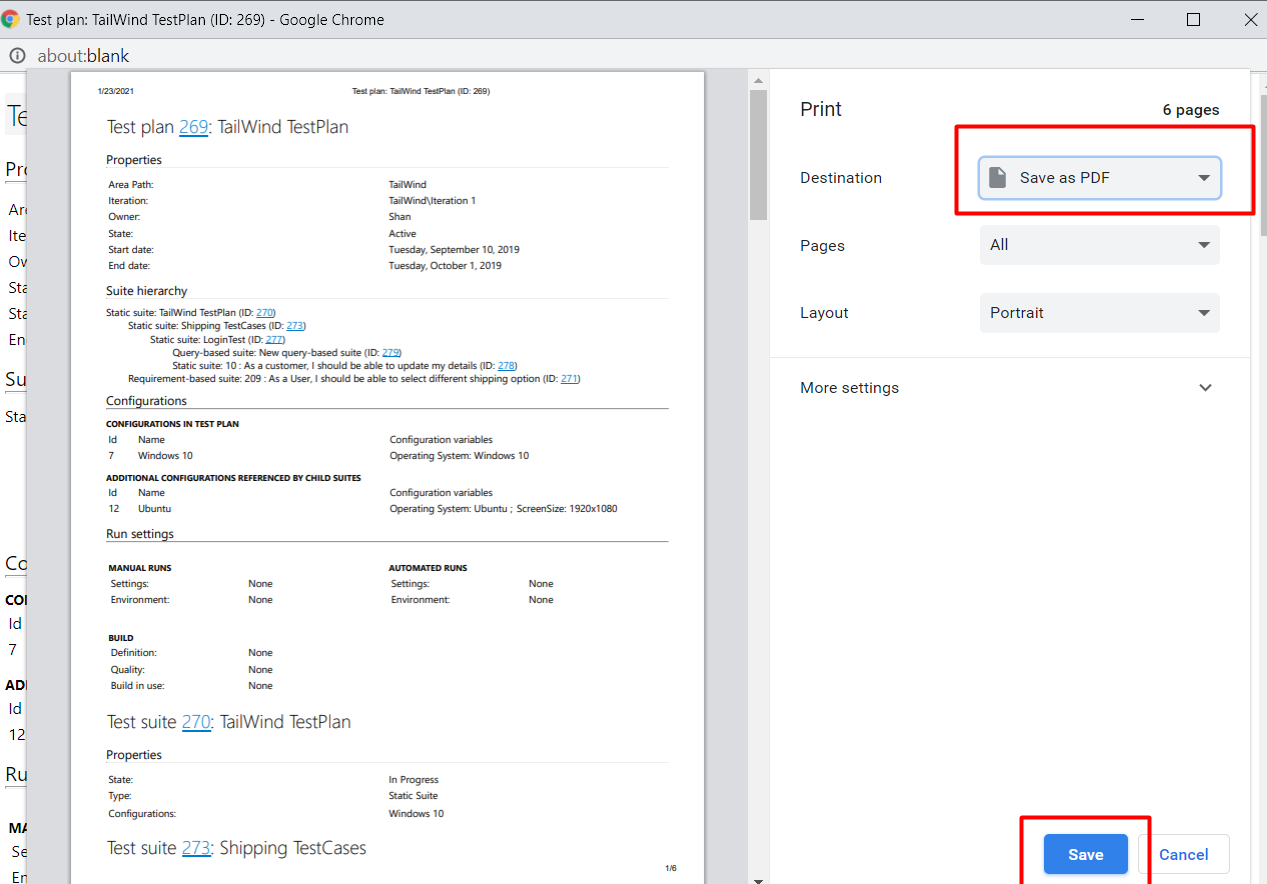
Task: Click the Chrome logo in the title bar
Action: click(11, 19)
